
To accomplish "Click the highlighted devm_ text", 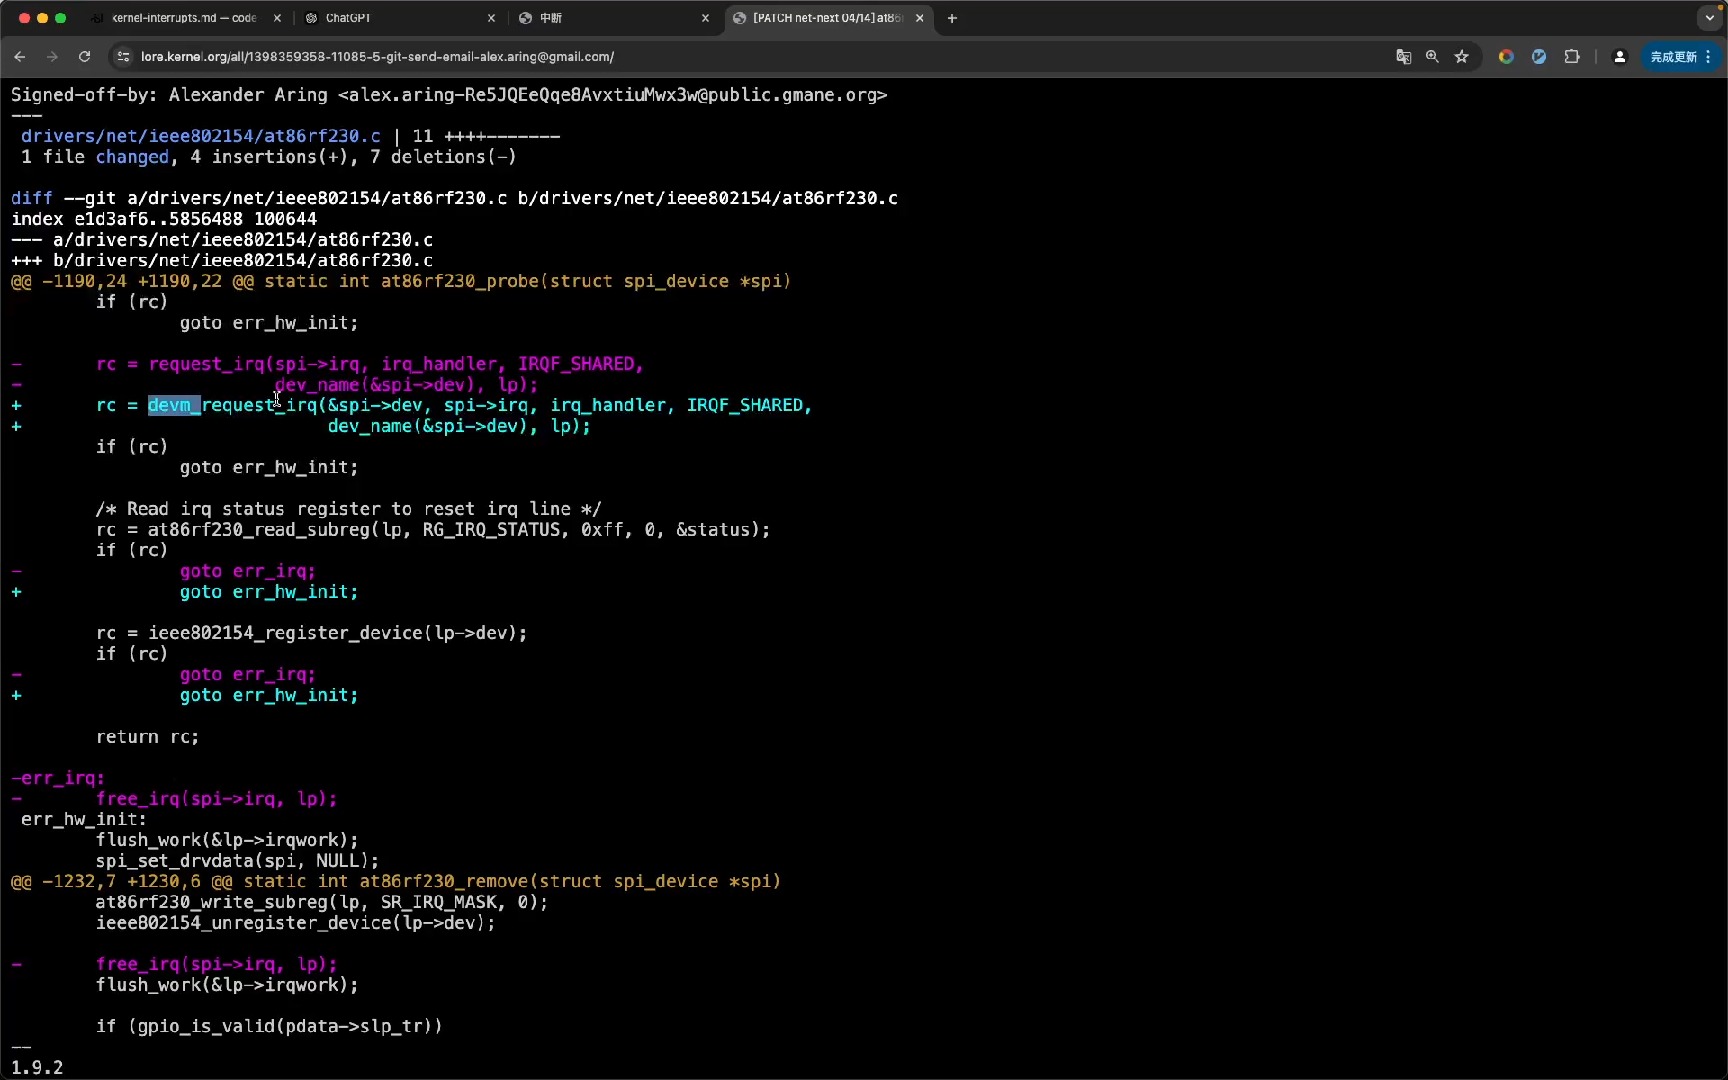I will click(174, 405).
